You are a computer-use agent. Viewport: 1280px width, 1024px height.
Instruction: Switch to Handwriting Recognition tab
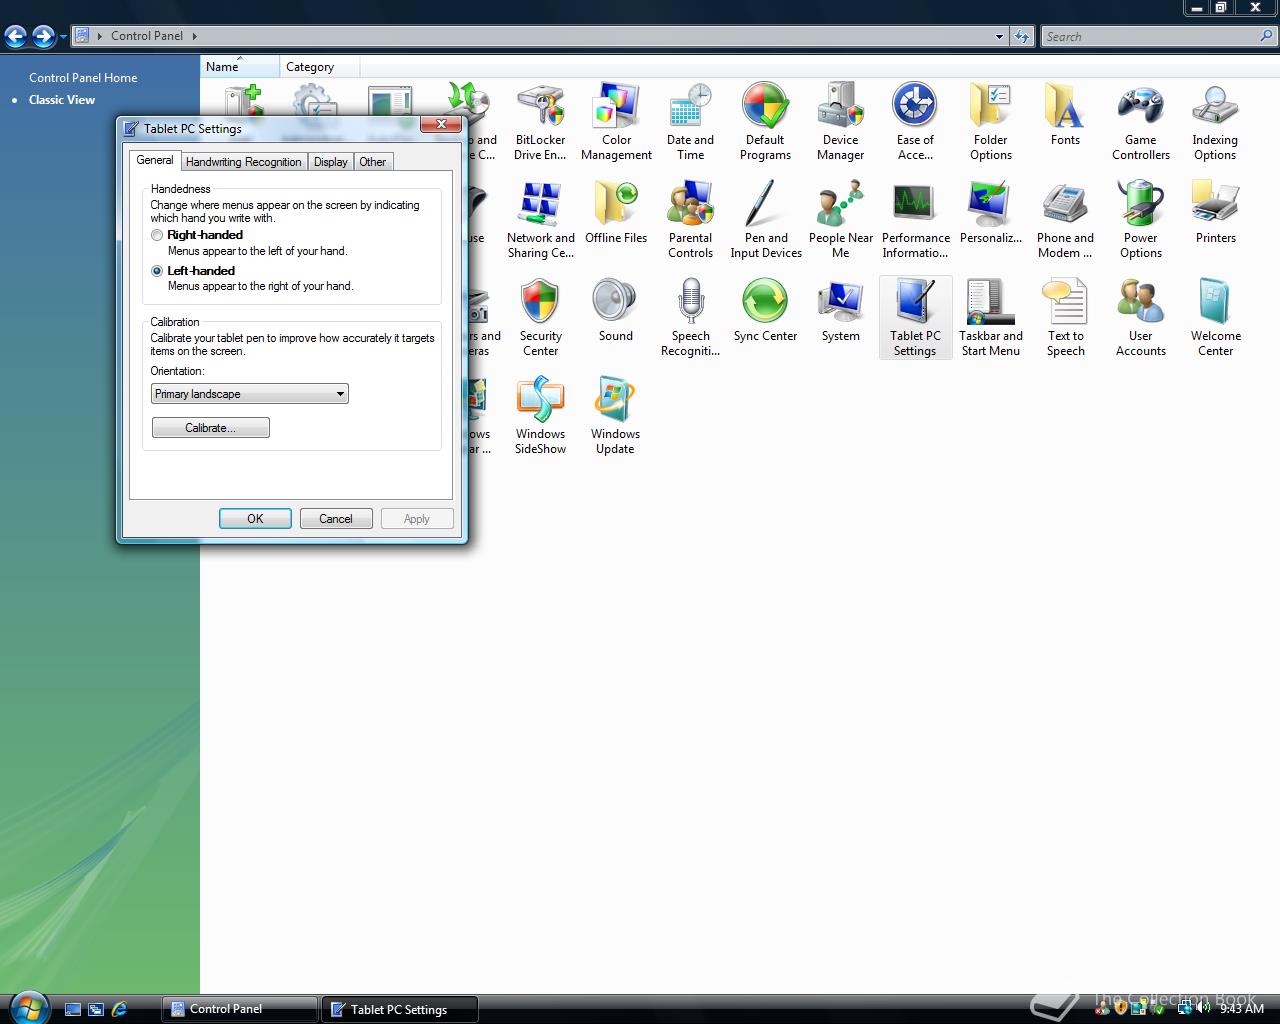pyautogui.click(x=243, y=162)
